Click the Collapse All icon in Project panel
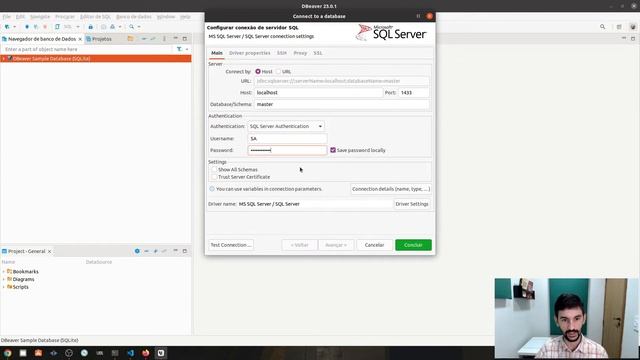 tap(146, 251)
